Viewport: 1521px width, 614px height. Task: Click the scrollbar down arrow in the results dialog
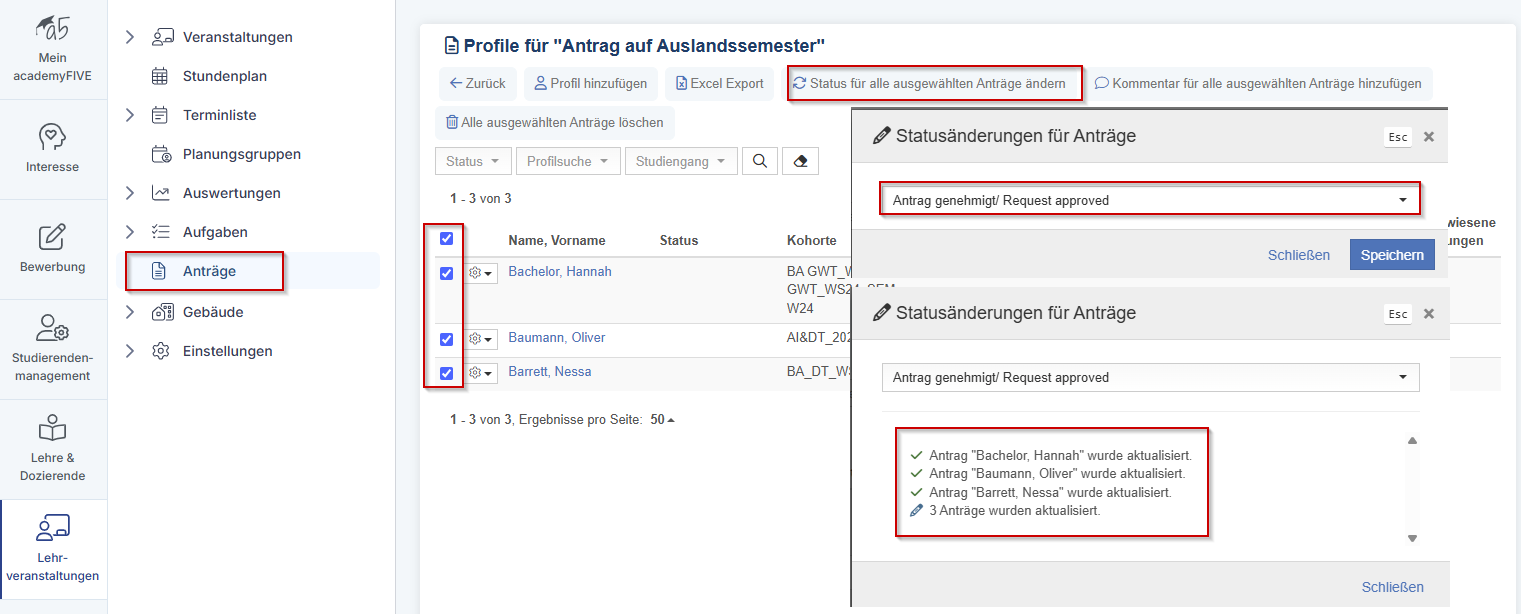tap(1412, 538)
